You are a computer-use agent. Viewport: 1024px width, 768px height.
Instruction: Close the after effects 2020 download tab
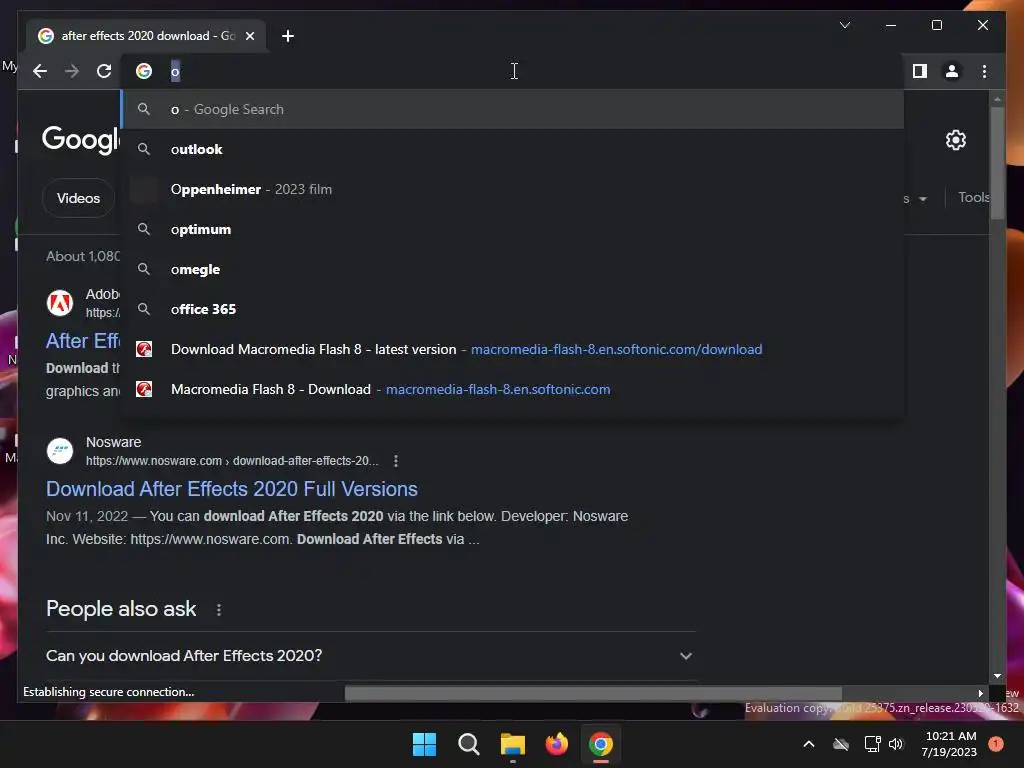tap(250, 36)
